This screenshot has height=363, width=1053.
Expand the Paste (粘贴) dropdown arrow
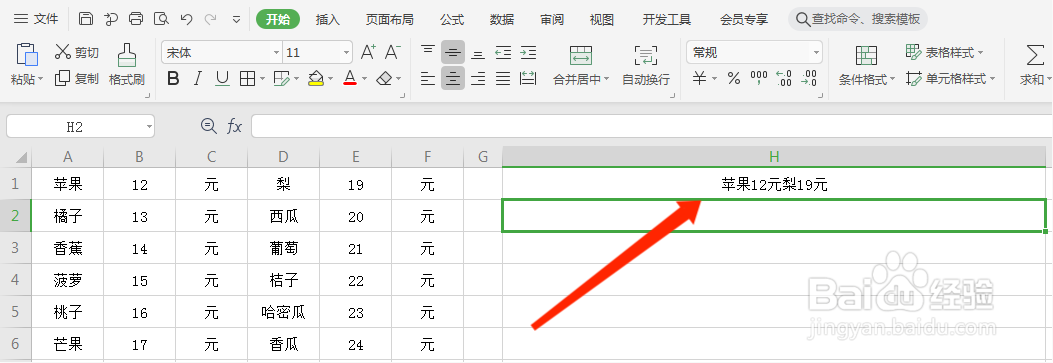click(40, 80)
